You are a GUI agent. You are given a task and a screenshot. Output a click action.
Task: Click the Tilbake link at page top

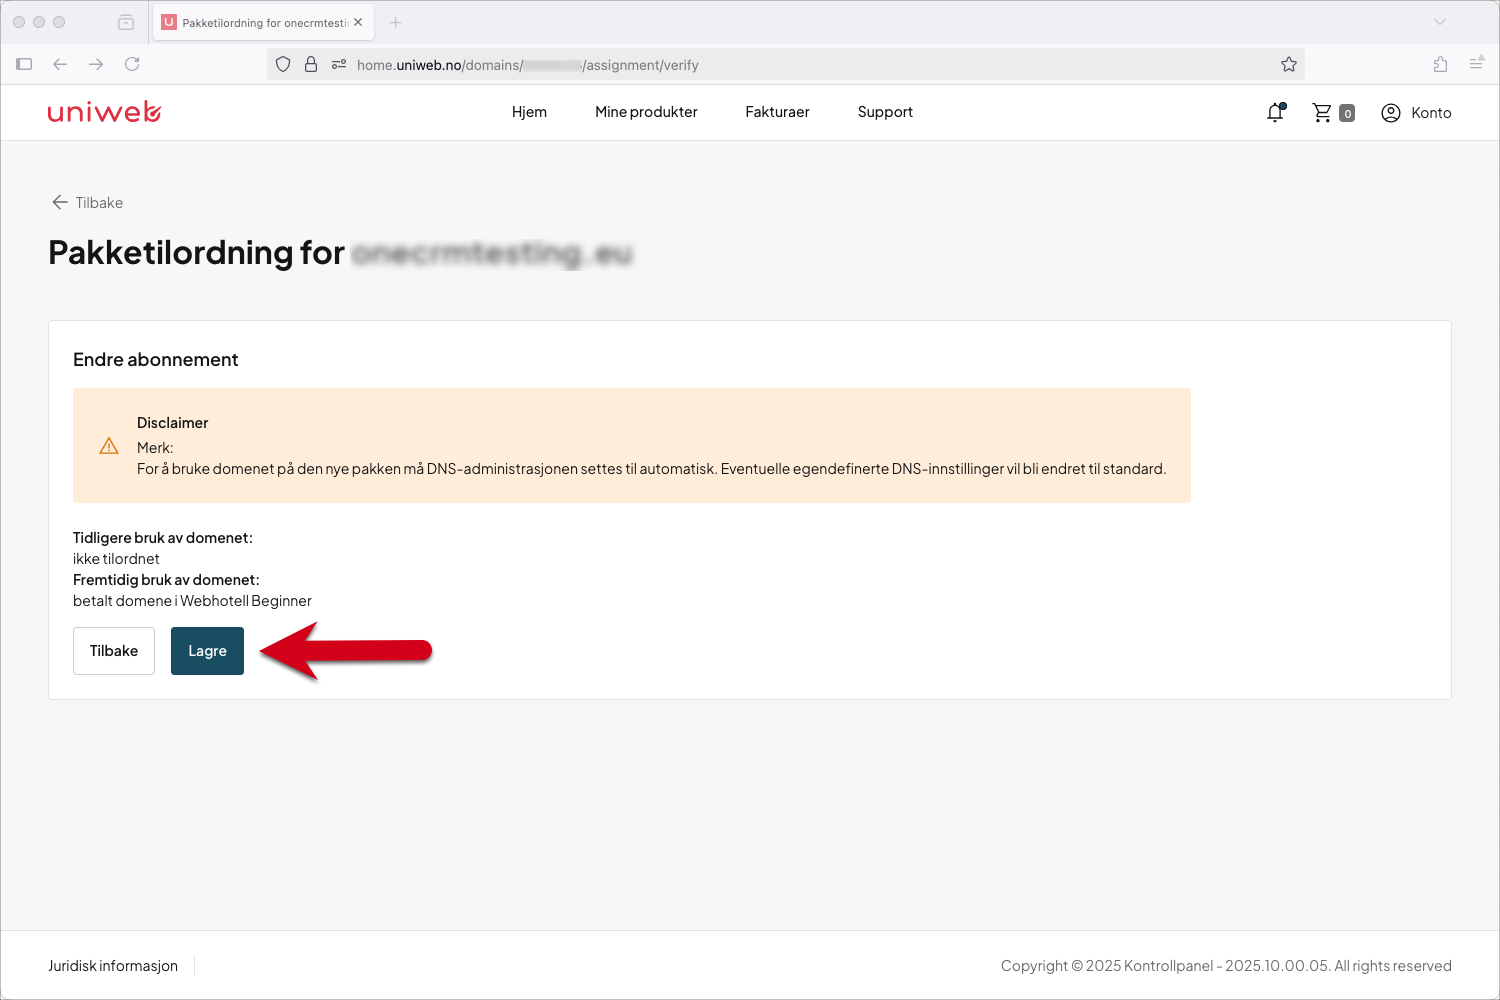click(x=87, y=203)
